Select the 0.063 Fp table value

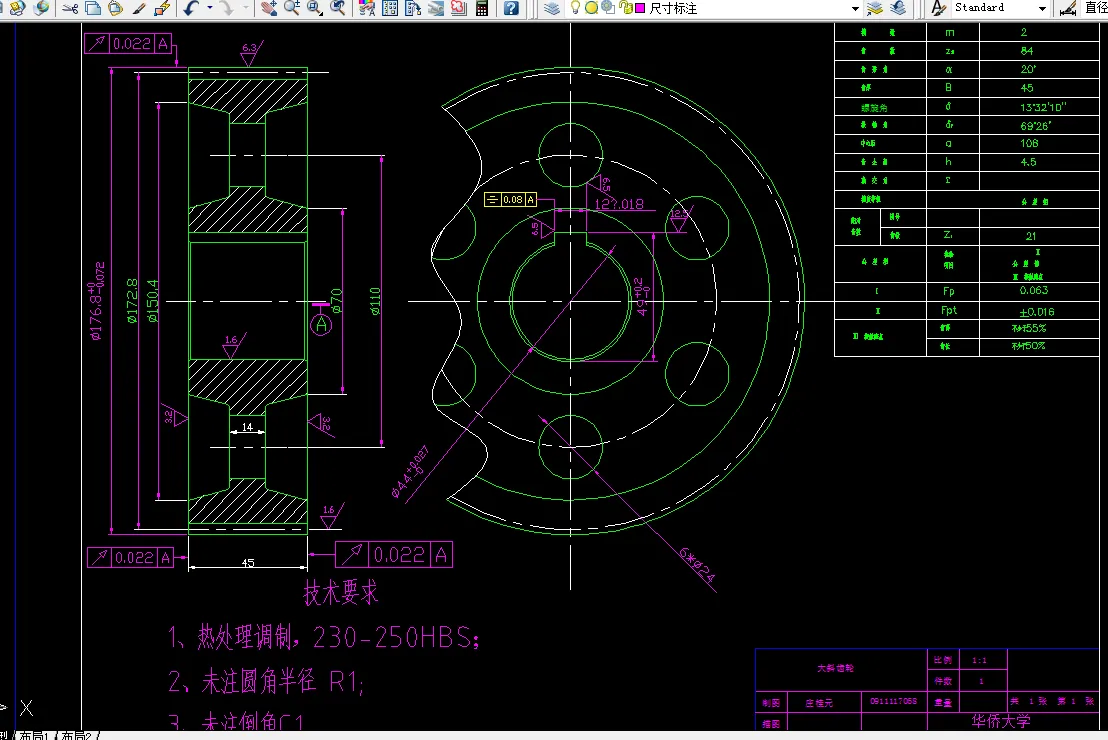[1034, 290]
